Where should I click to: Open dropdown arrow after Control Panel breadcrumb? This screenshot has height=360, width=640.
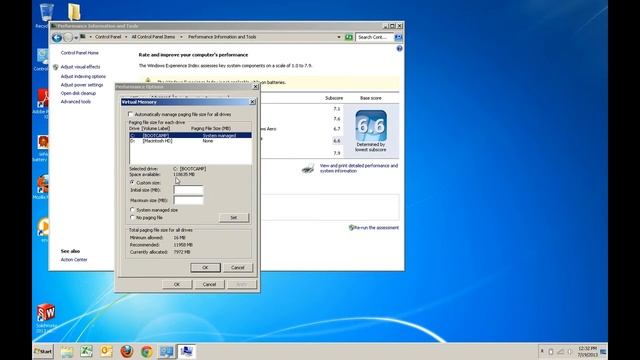click(126, 37)
